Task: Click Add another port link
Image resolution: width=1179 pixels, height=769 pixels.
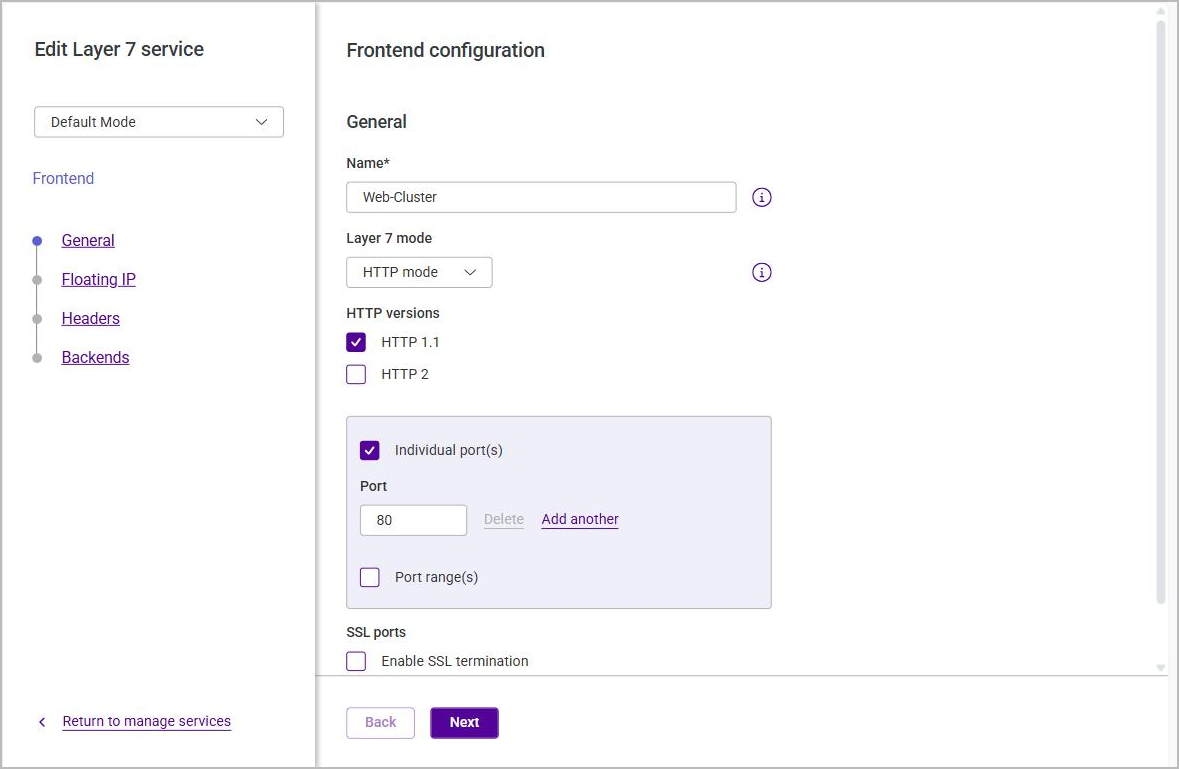Action: 580,519
